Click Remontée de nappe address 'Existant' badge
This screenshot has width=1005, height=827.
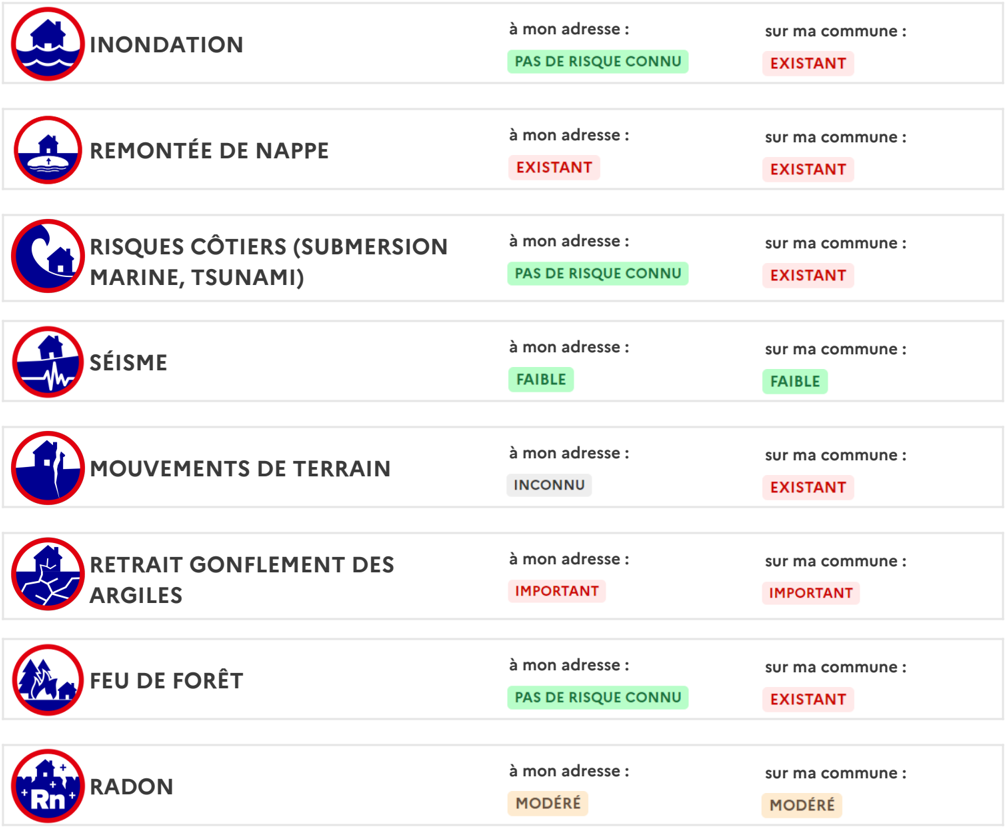tap(554, 168)
